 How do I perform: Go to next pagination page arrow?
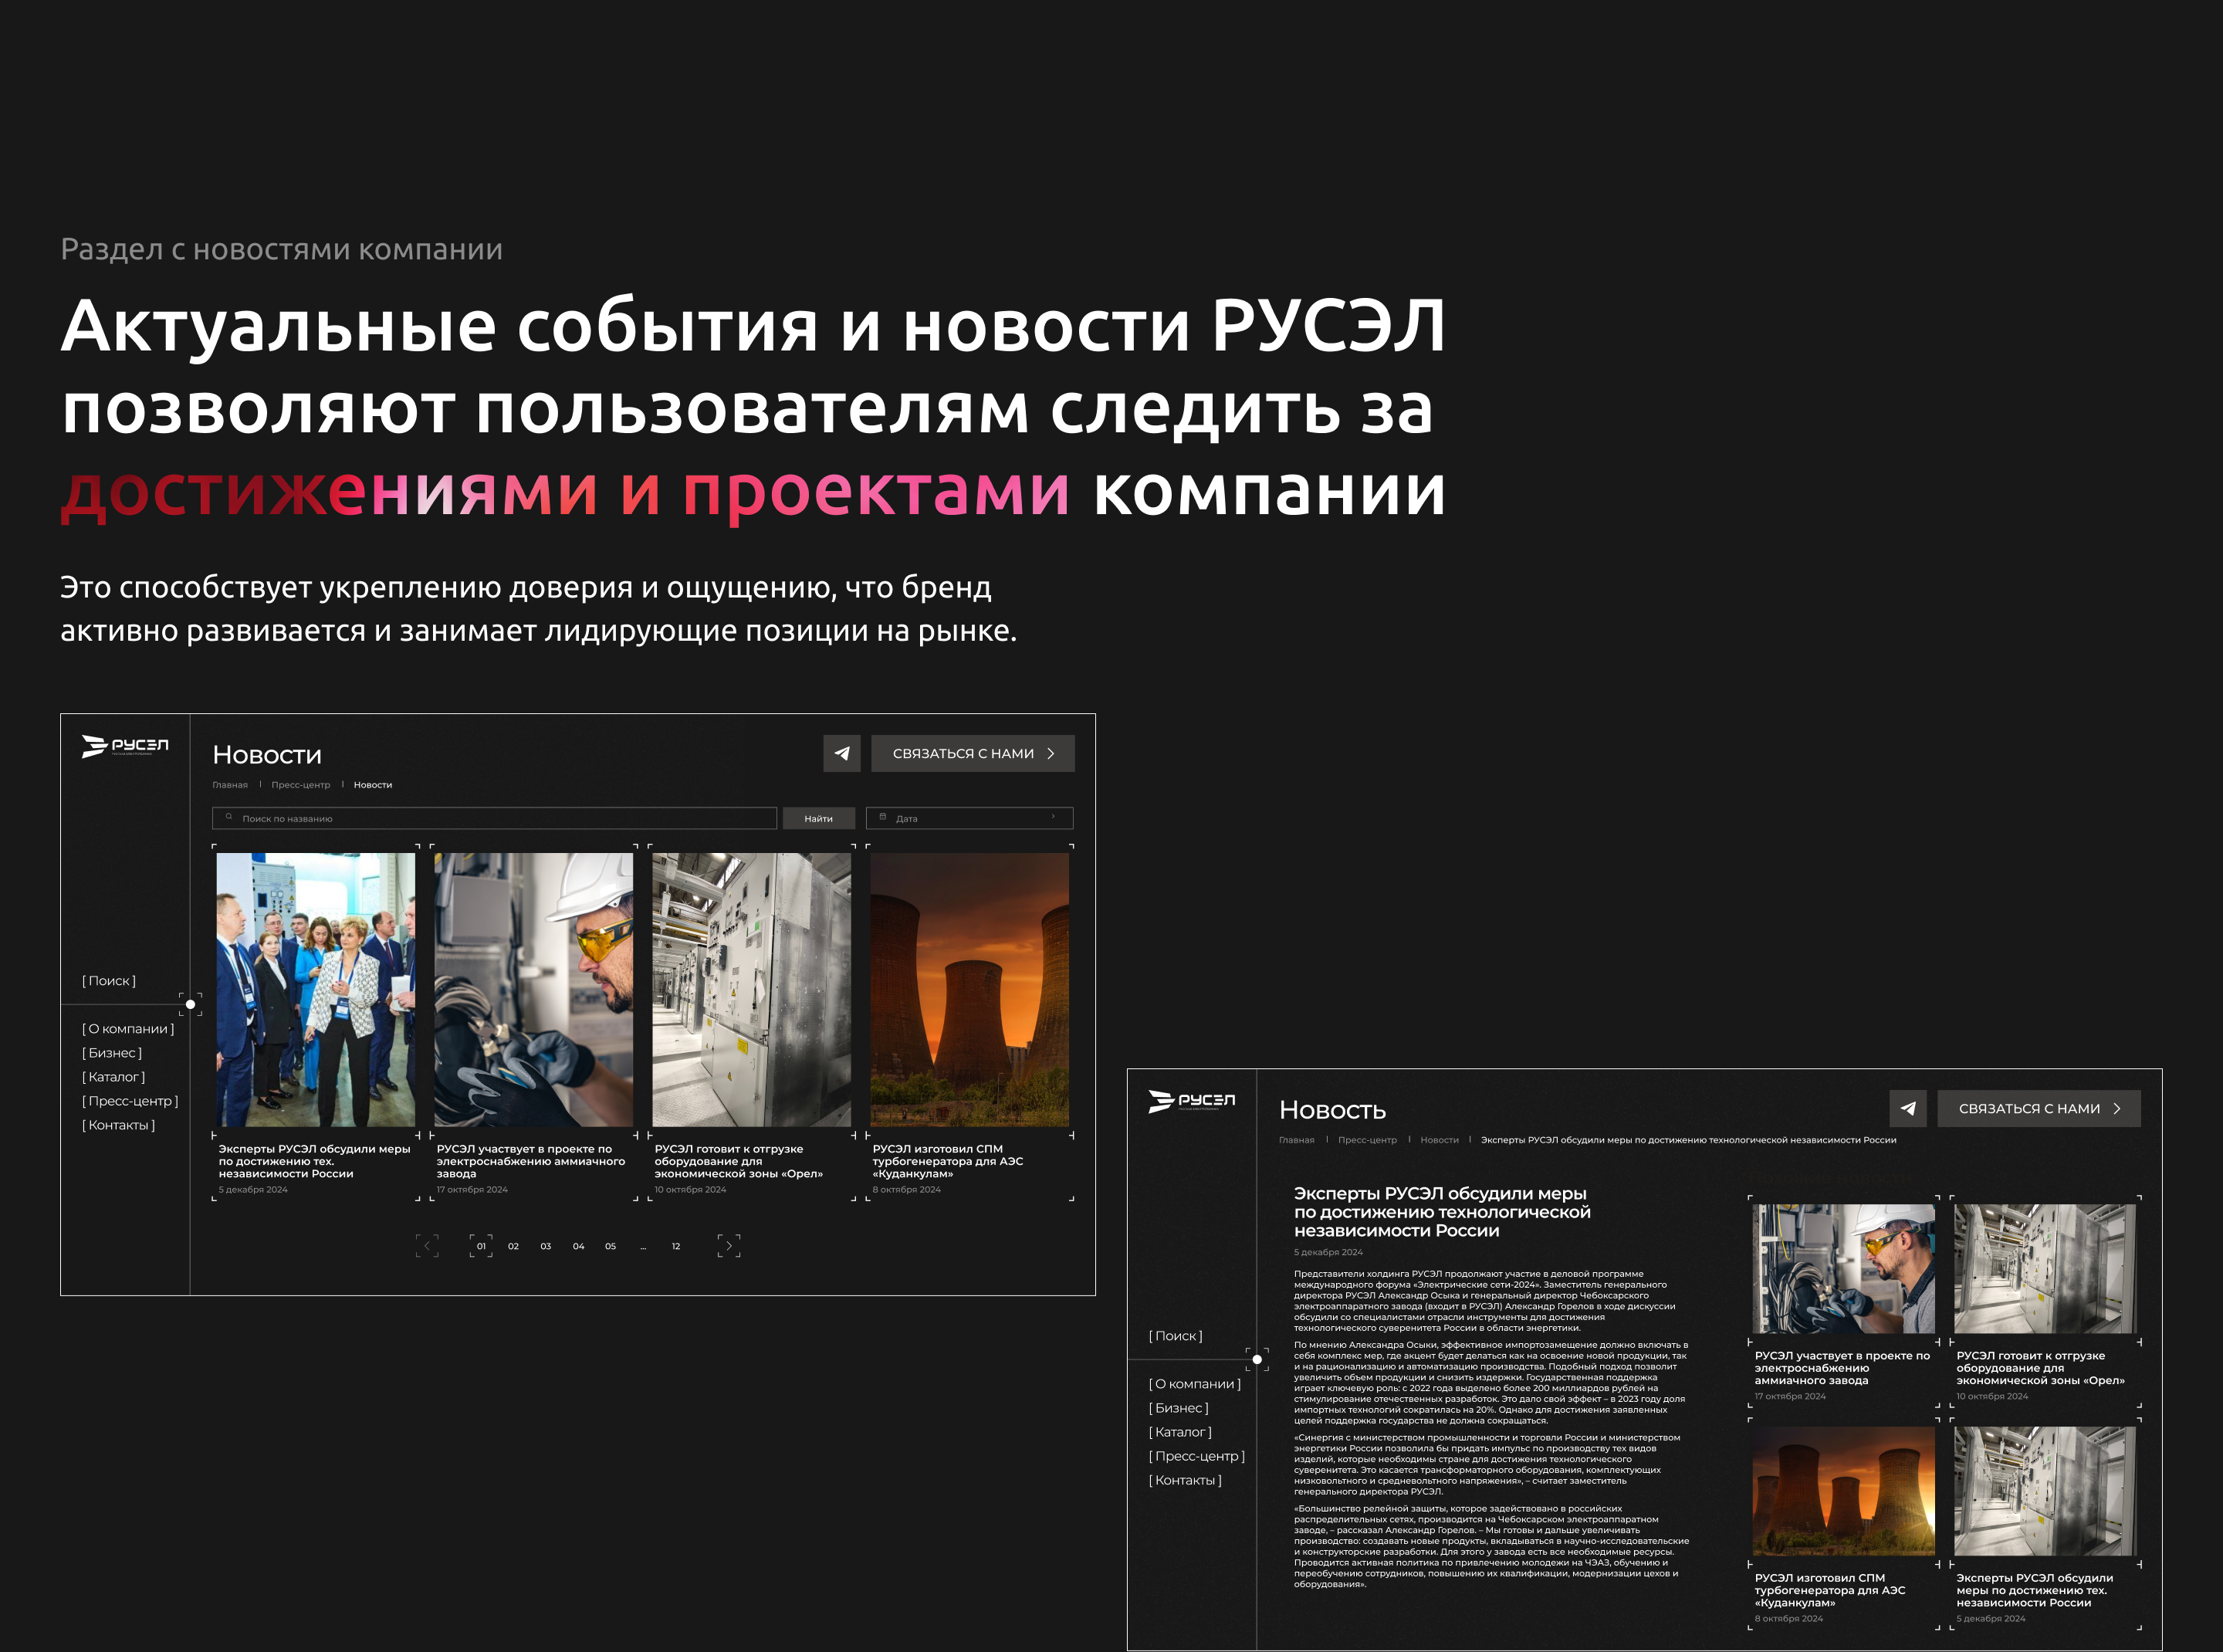point(729,1245)
